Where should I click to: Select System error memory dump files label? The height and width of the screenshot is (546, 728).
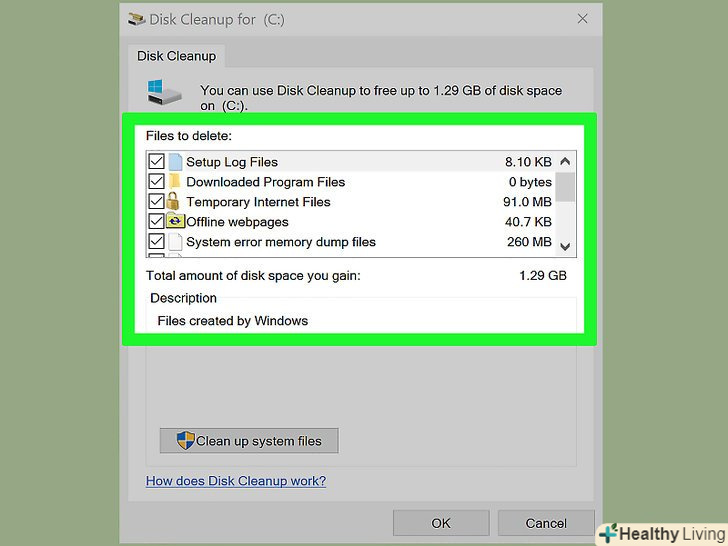point(281,242)
